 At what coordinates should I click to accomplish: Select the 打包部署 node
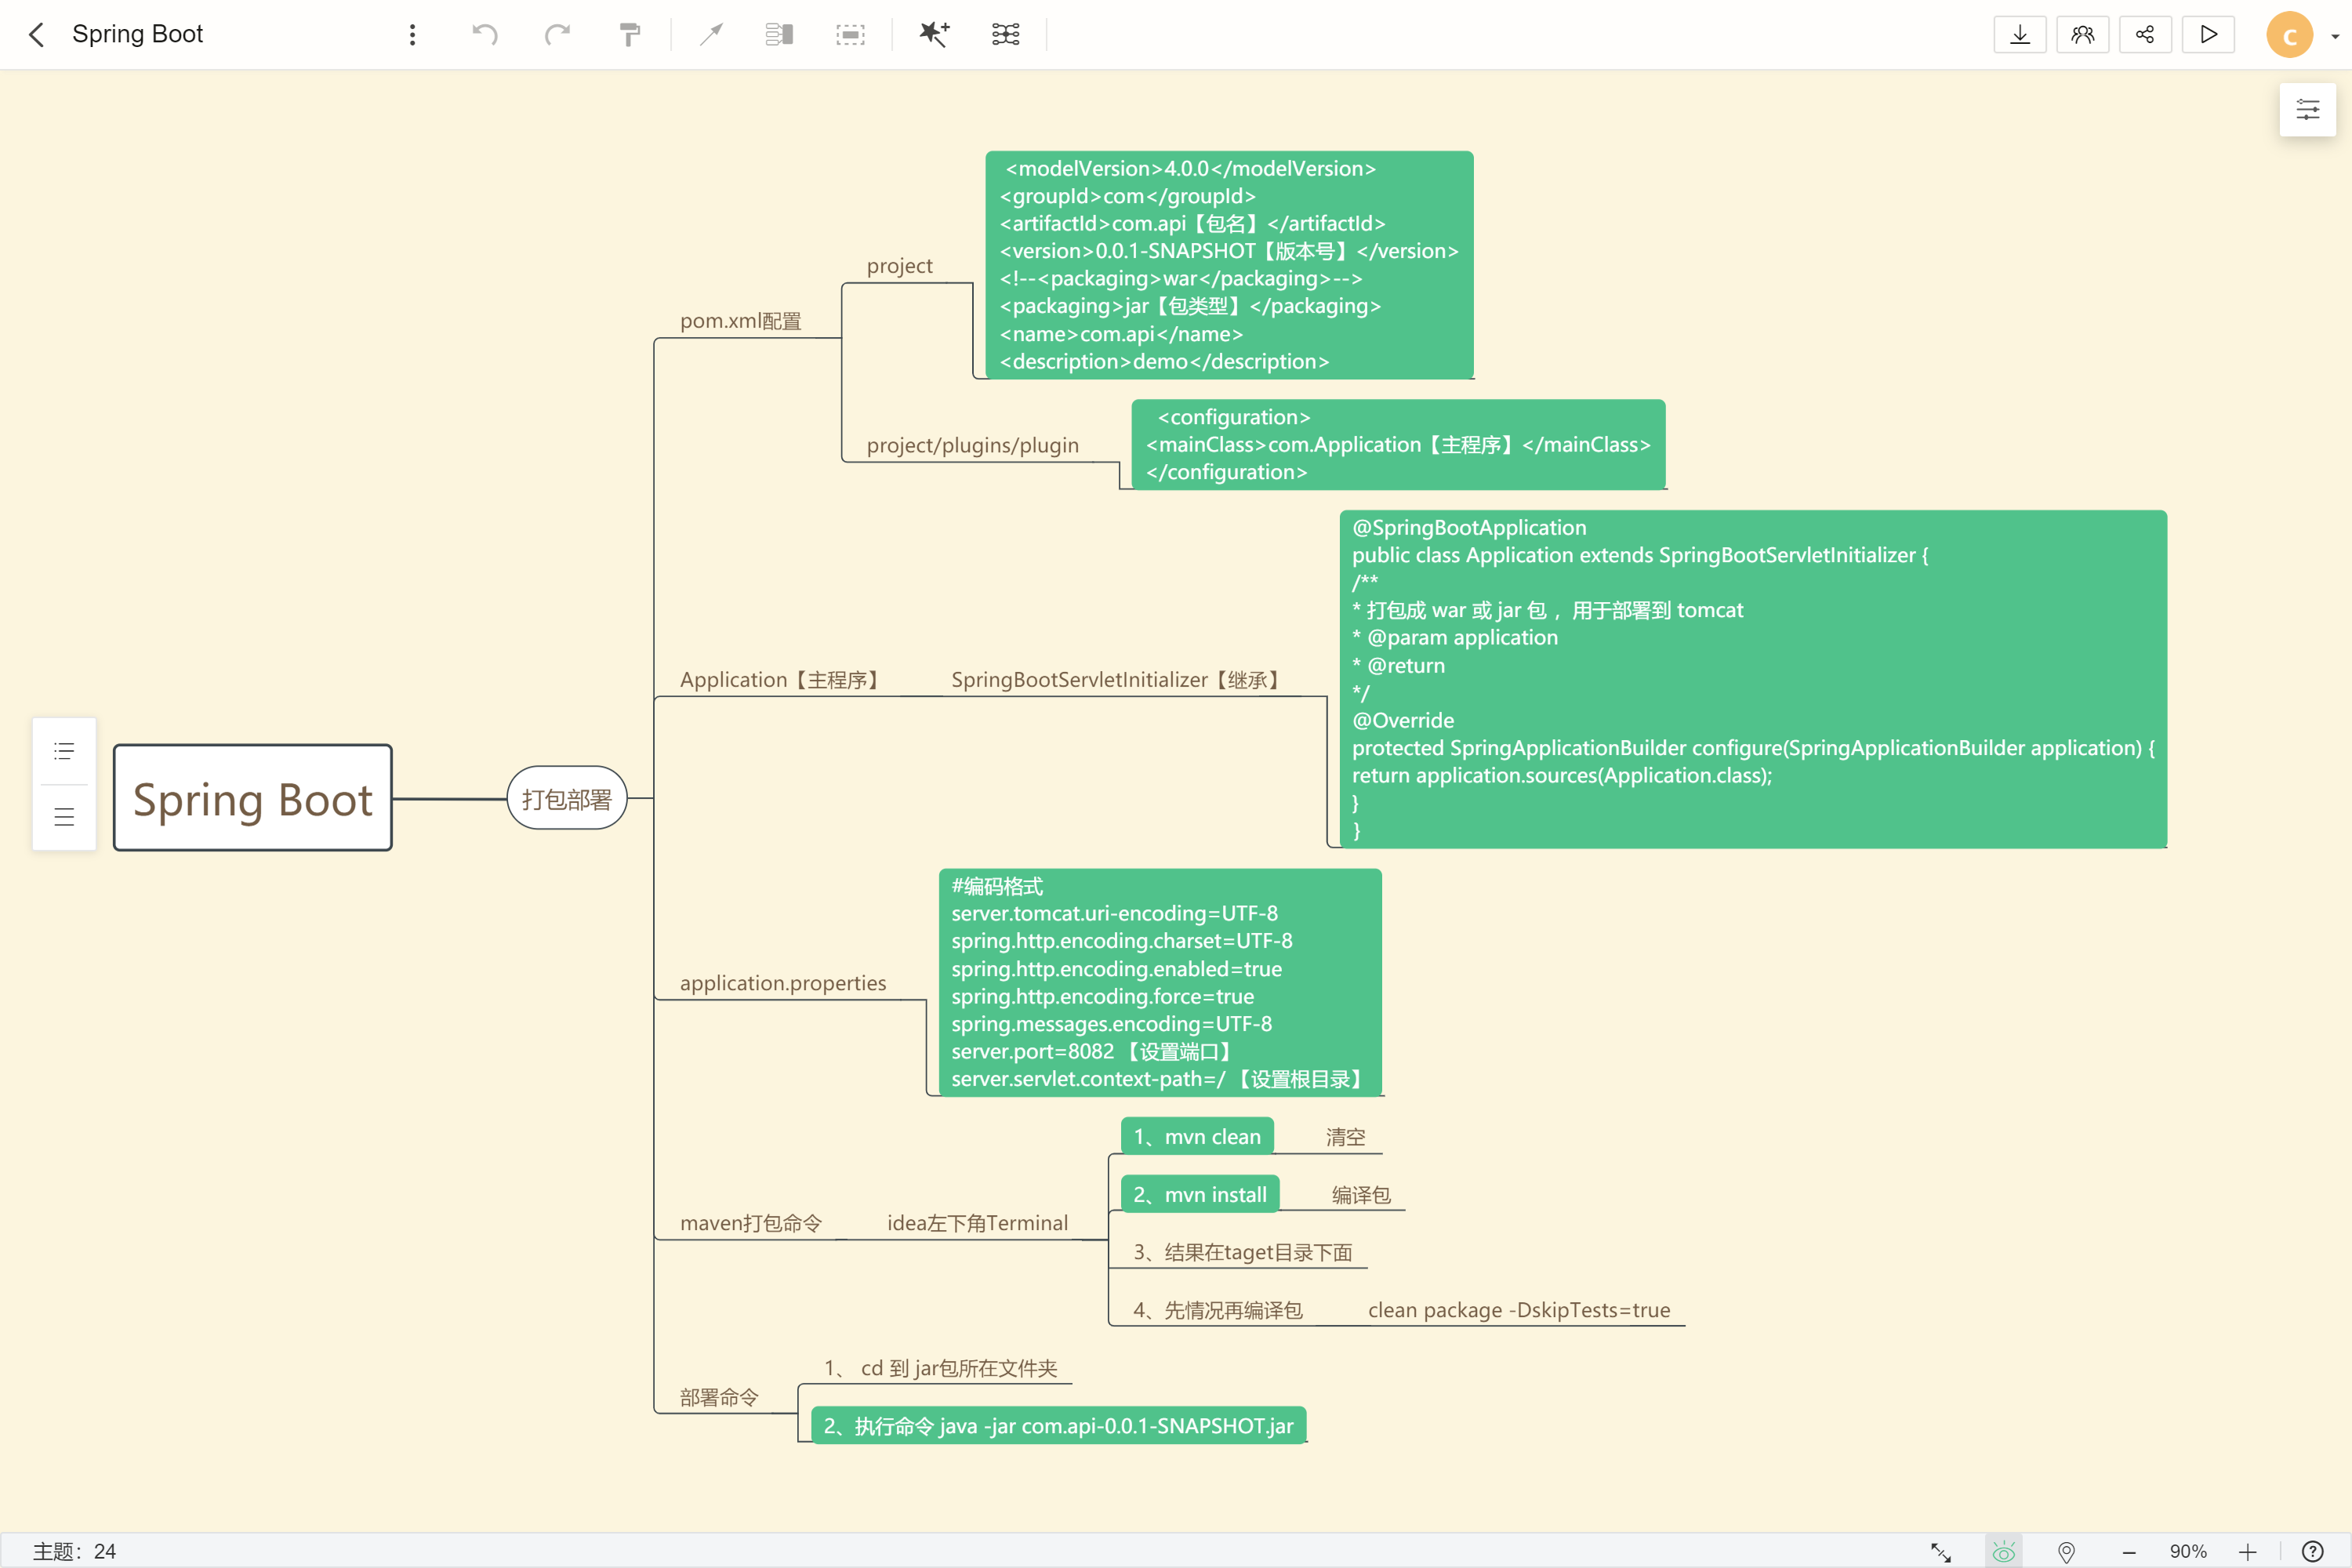pyautogui.click(x=567, y=798)
